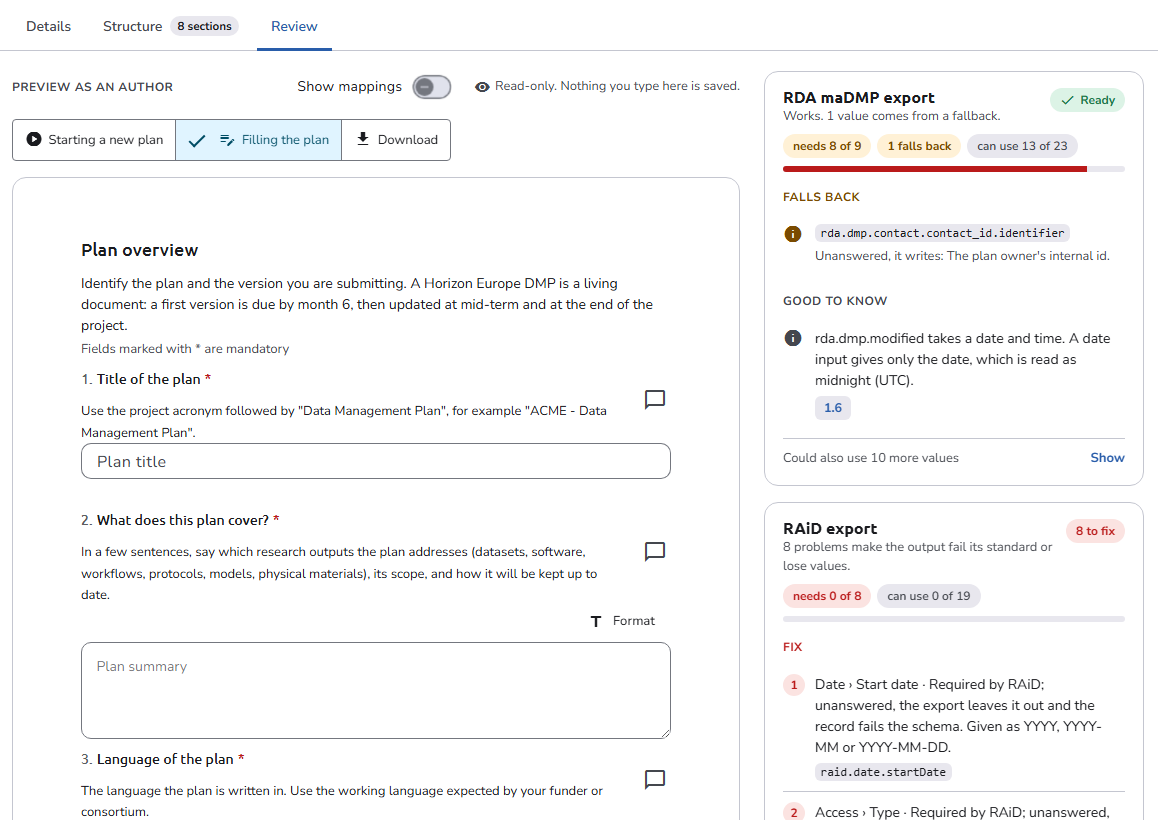Click fix item number 1 badge
The width and height of the screenshot is (1158, 820).
pyautogui.click(x=794, y=685)
